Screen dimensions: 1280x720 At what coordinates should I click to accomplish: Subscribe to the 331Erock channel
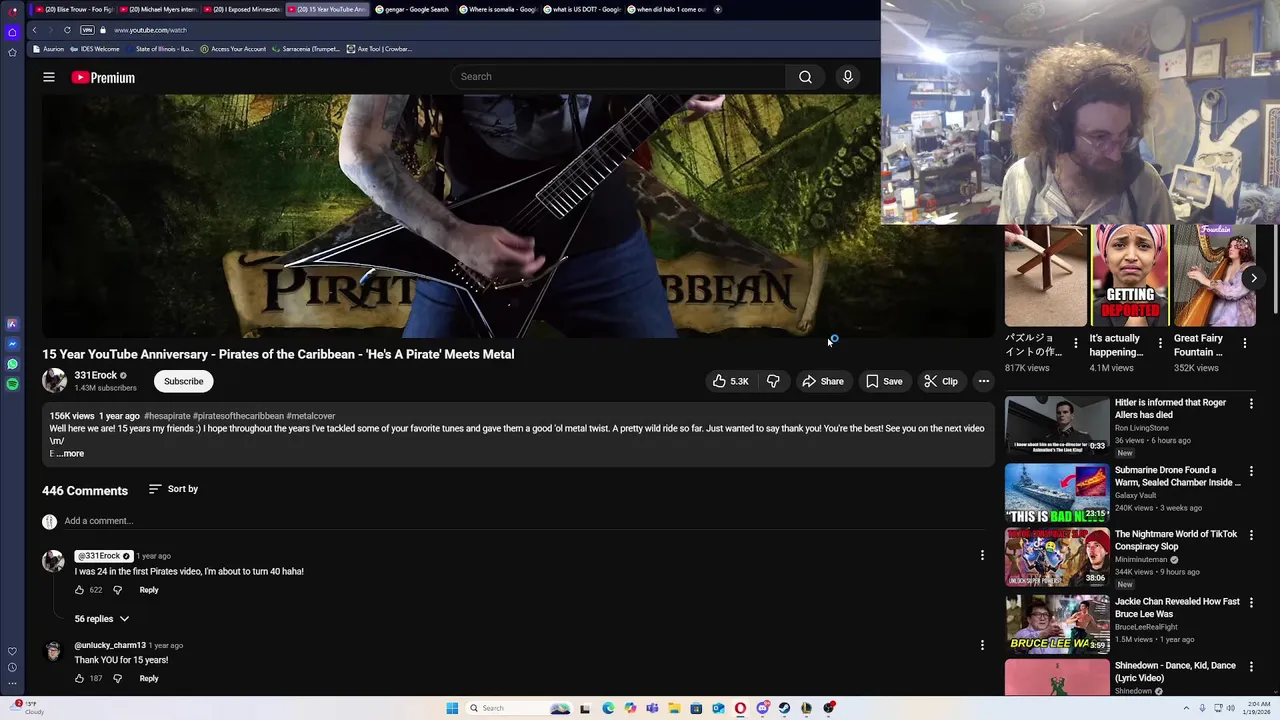(x=183, y=381)
